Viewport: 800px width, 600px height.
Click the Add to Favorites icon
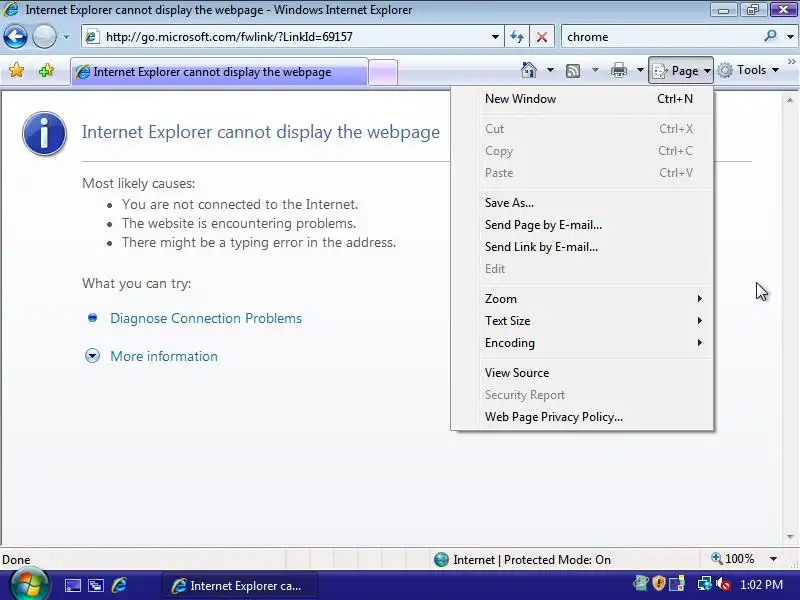click(x=46, y=70)
